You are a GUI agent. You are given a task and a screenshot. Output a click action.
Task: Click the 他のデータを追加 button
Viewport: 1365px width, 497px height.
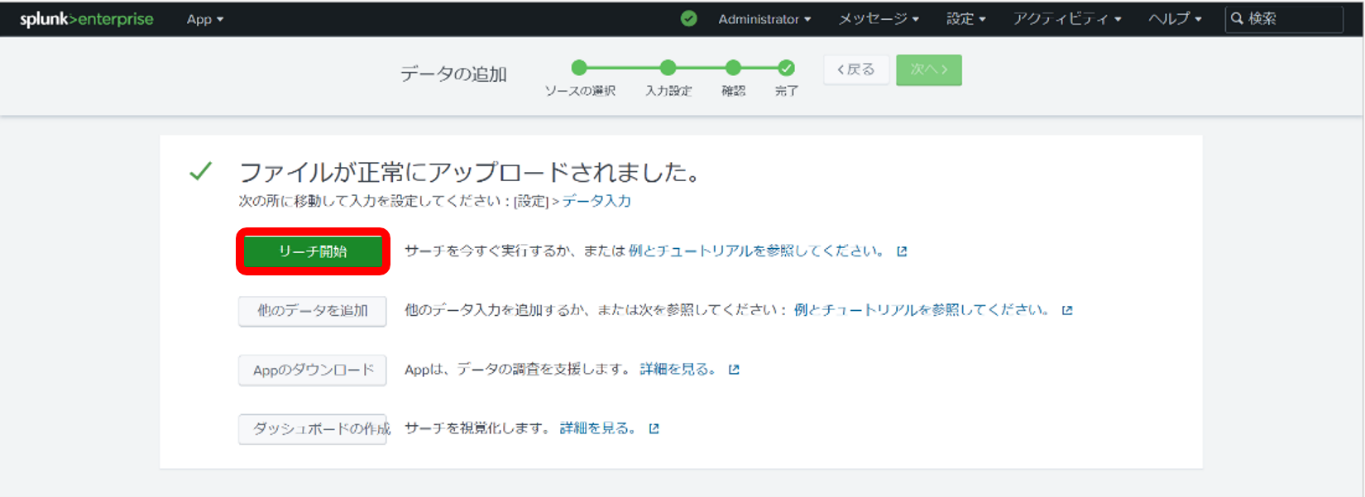tap(312, 311)
